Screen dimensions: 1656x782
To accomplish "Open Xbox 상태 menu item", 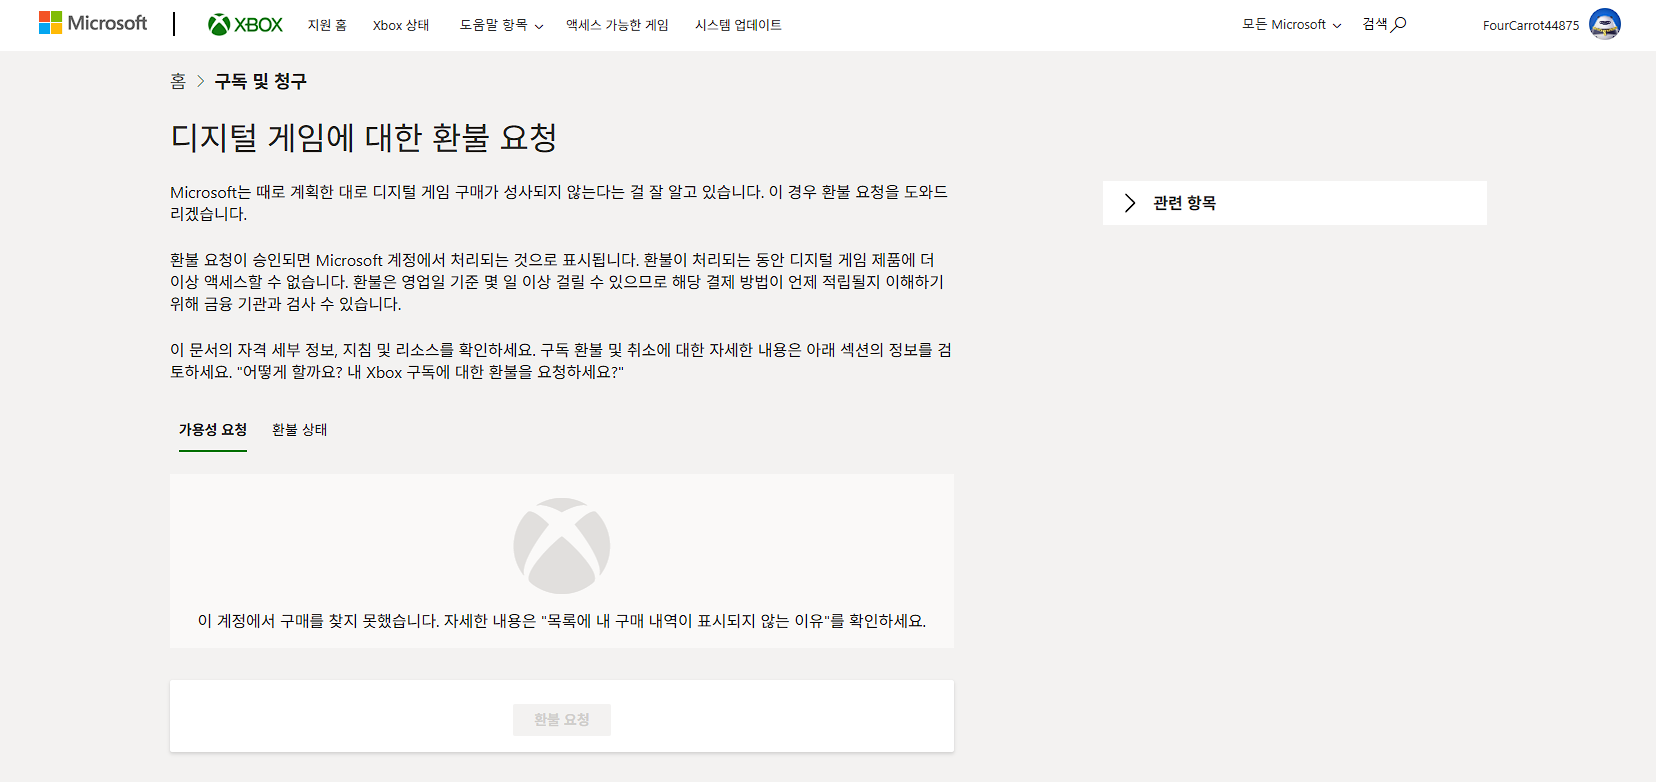I will click(401, 25).
